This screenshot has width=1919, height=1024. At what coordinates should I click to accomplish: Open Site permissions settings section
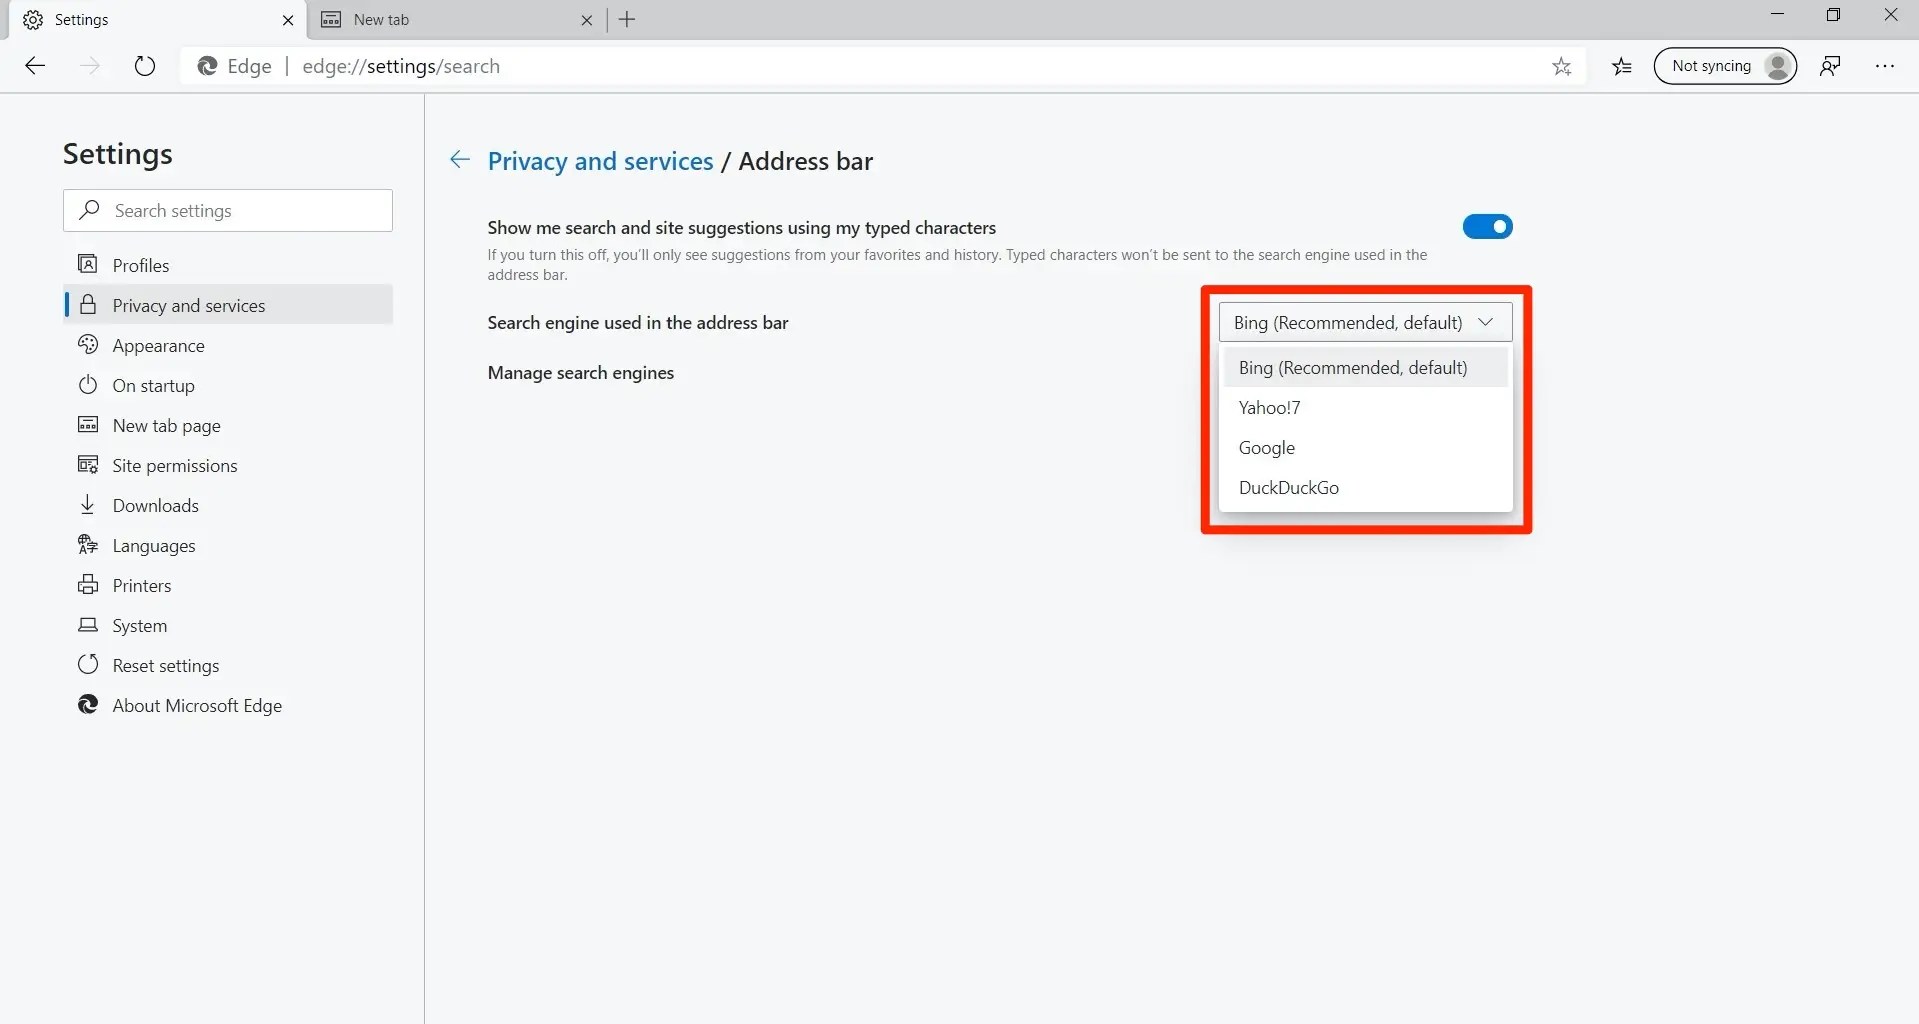click(x=228, y=465)
